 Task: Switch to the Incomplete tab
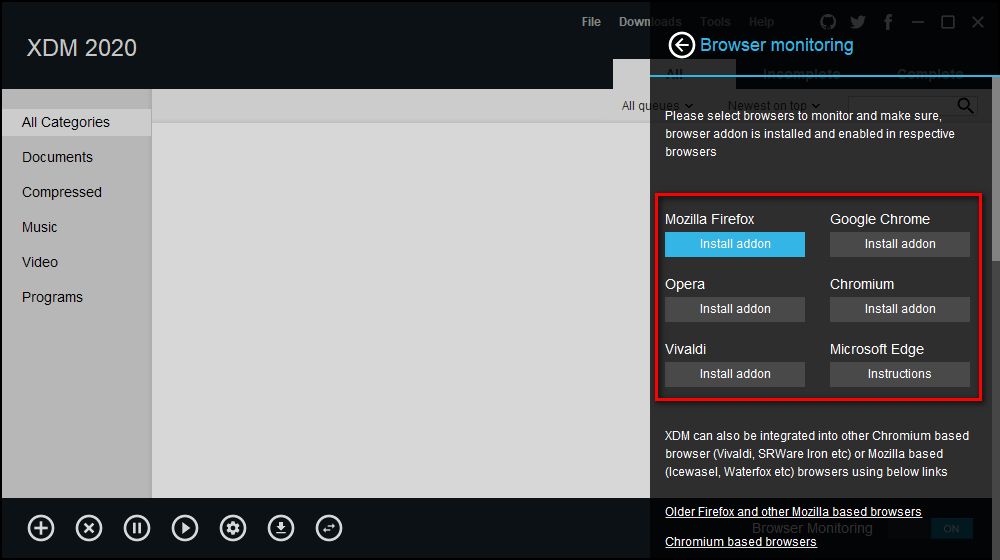[801, 74]
